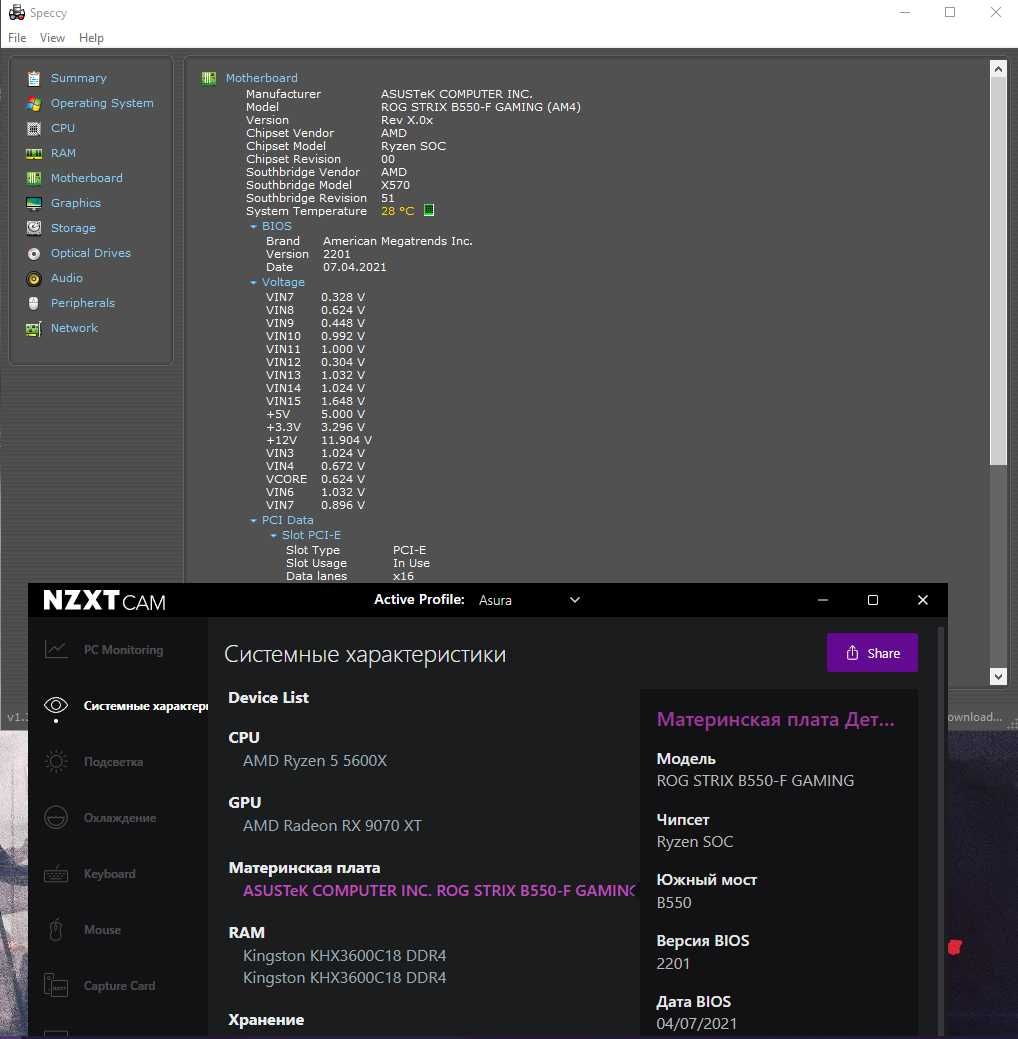Open PC Monitoring in NZXT CAM
The image size is (1018, 1039).
123,650
